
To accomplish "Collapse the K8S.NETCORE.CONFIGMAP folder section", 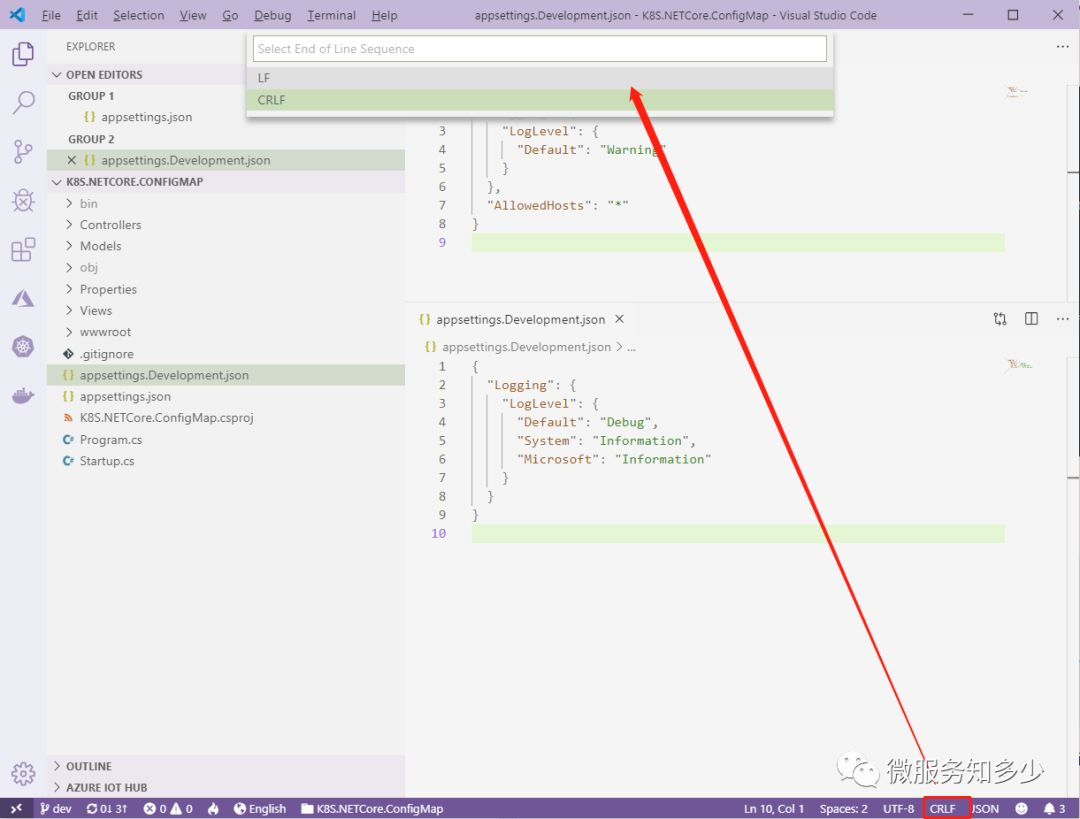I will (x=56, y=182).
